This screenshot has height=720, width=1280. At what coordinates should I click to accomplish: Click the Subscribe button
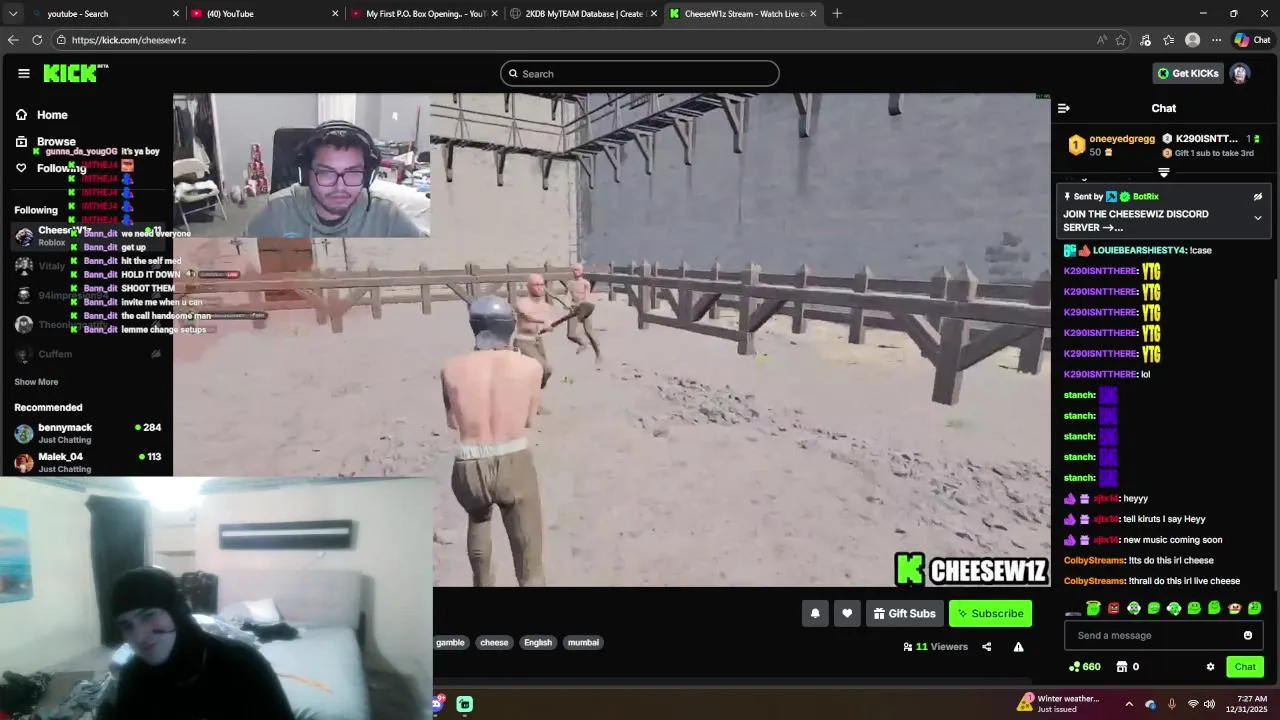990,614
